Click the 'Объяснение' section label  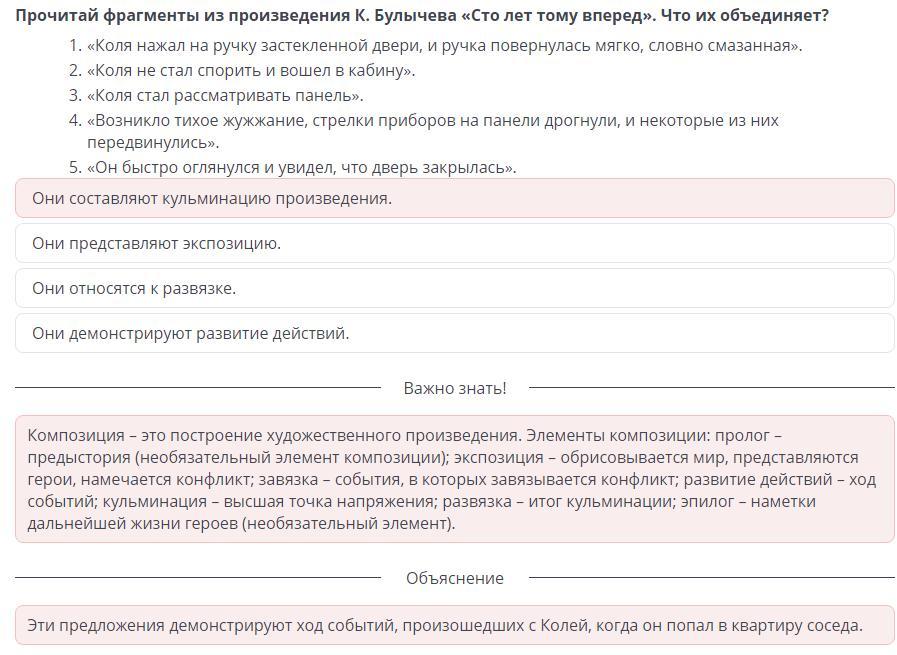click(455, 578)
